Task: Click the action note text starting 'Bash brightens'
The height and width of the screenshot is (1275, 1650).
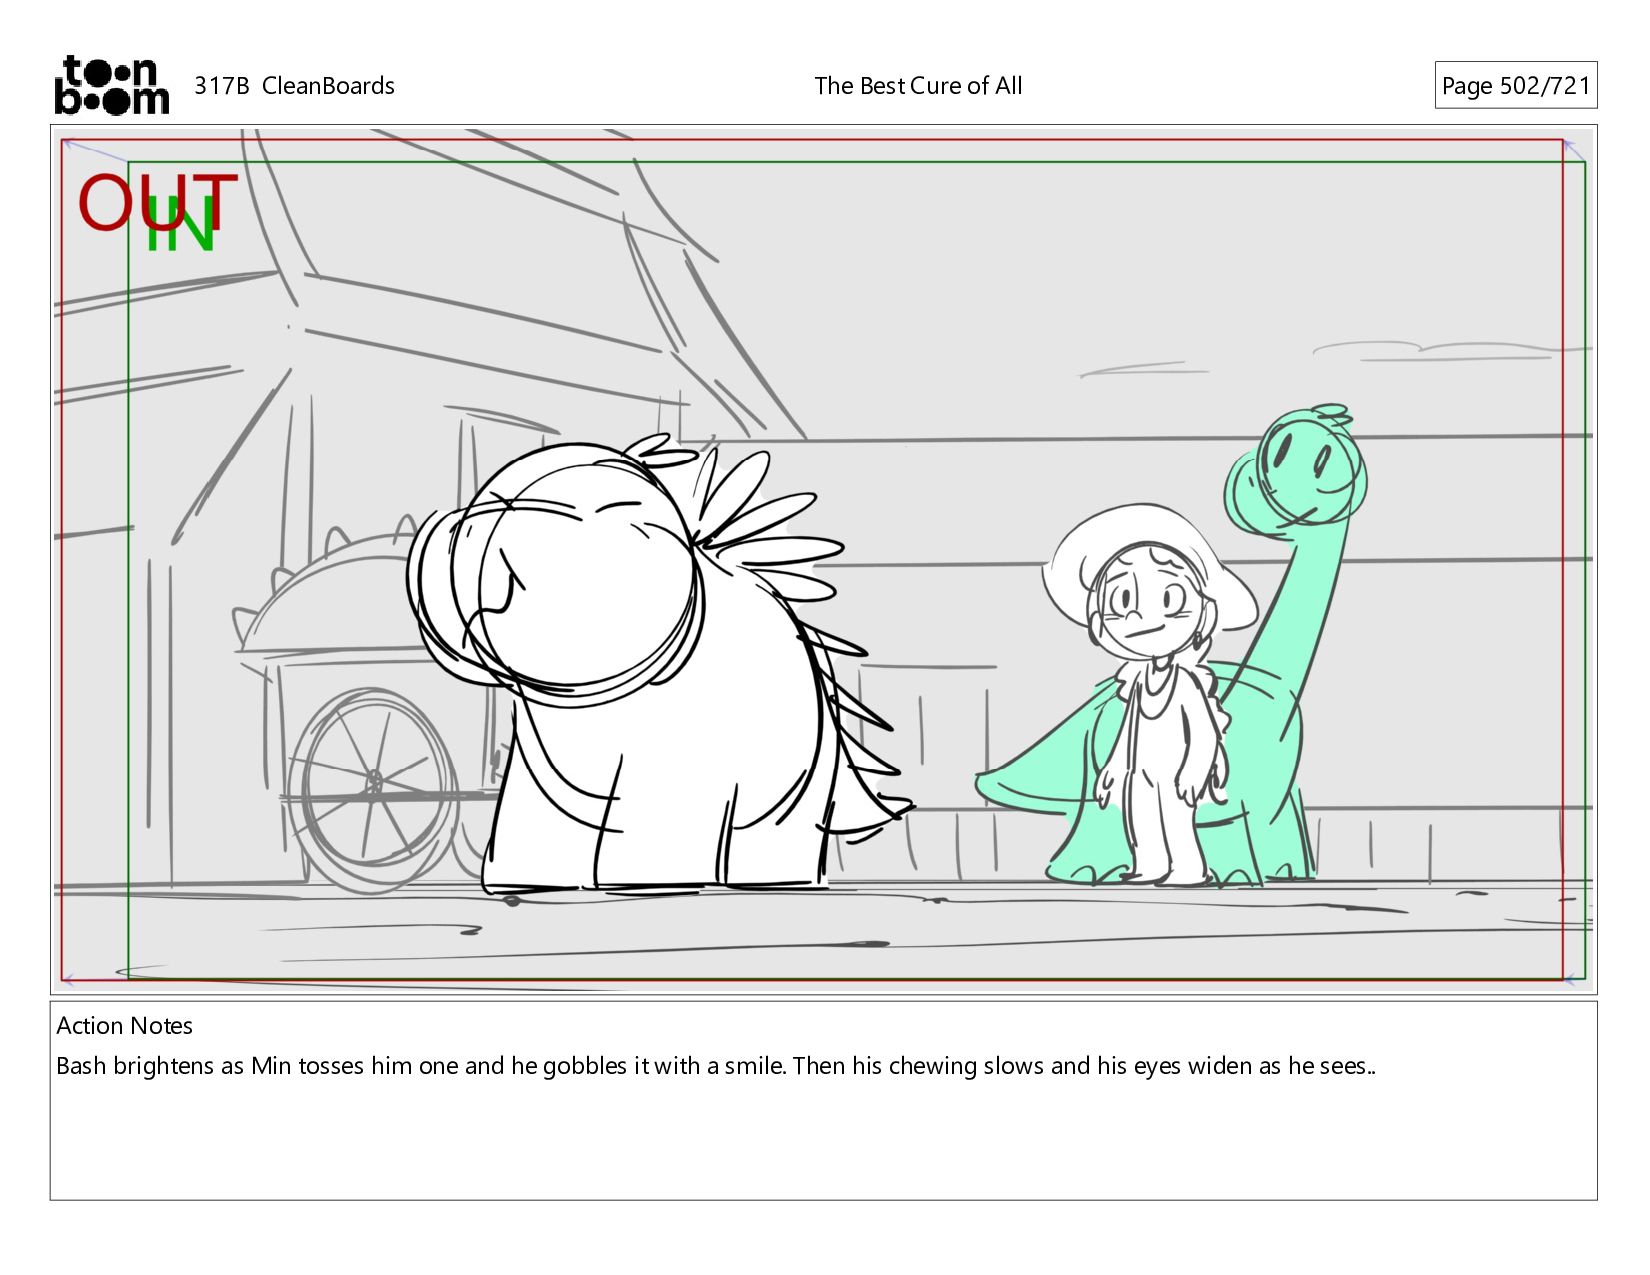Action: (716, 1066)
